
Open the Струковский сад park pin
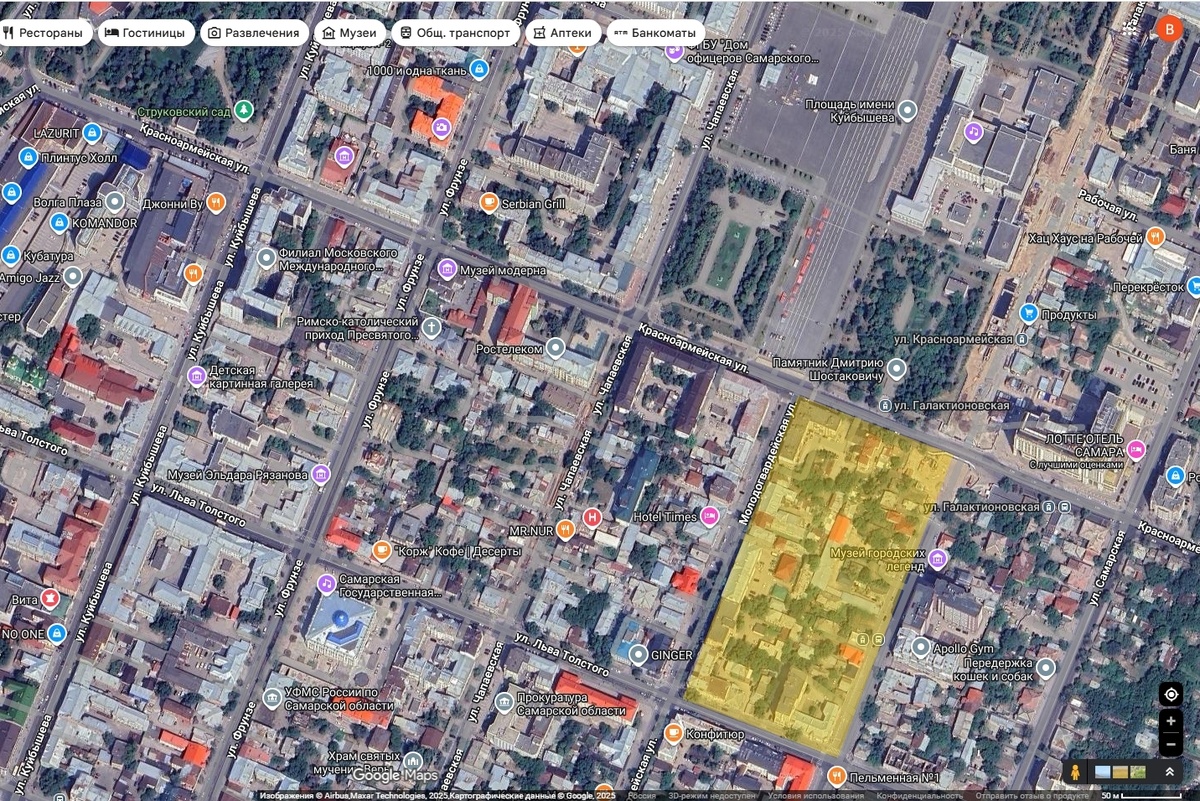(243, 109)
